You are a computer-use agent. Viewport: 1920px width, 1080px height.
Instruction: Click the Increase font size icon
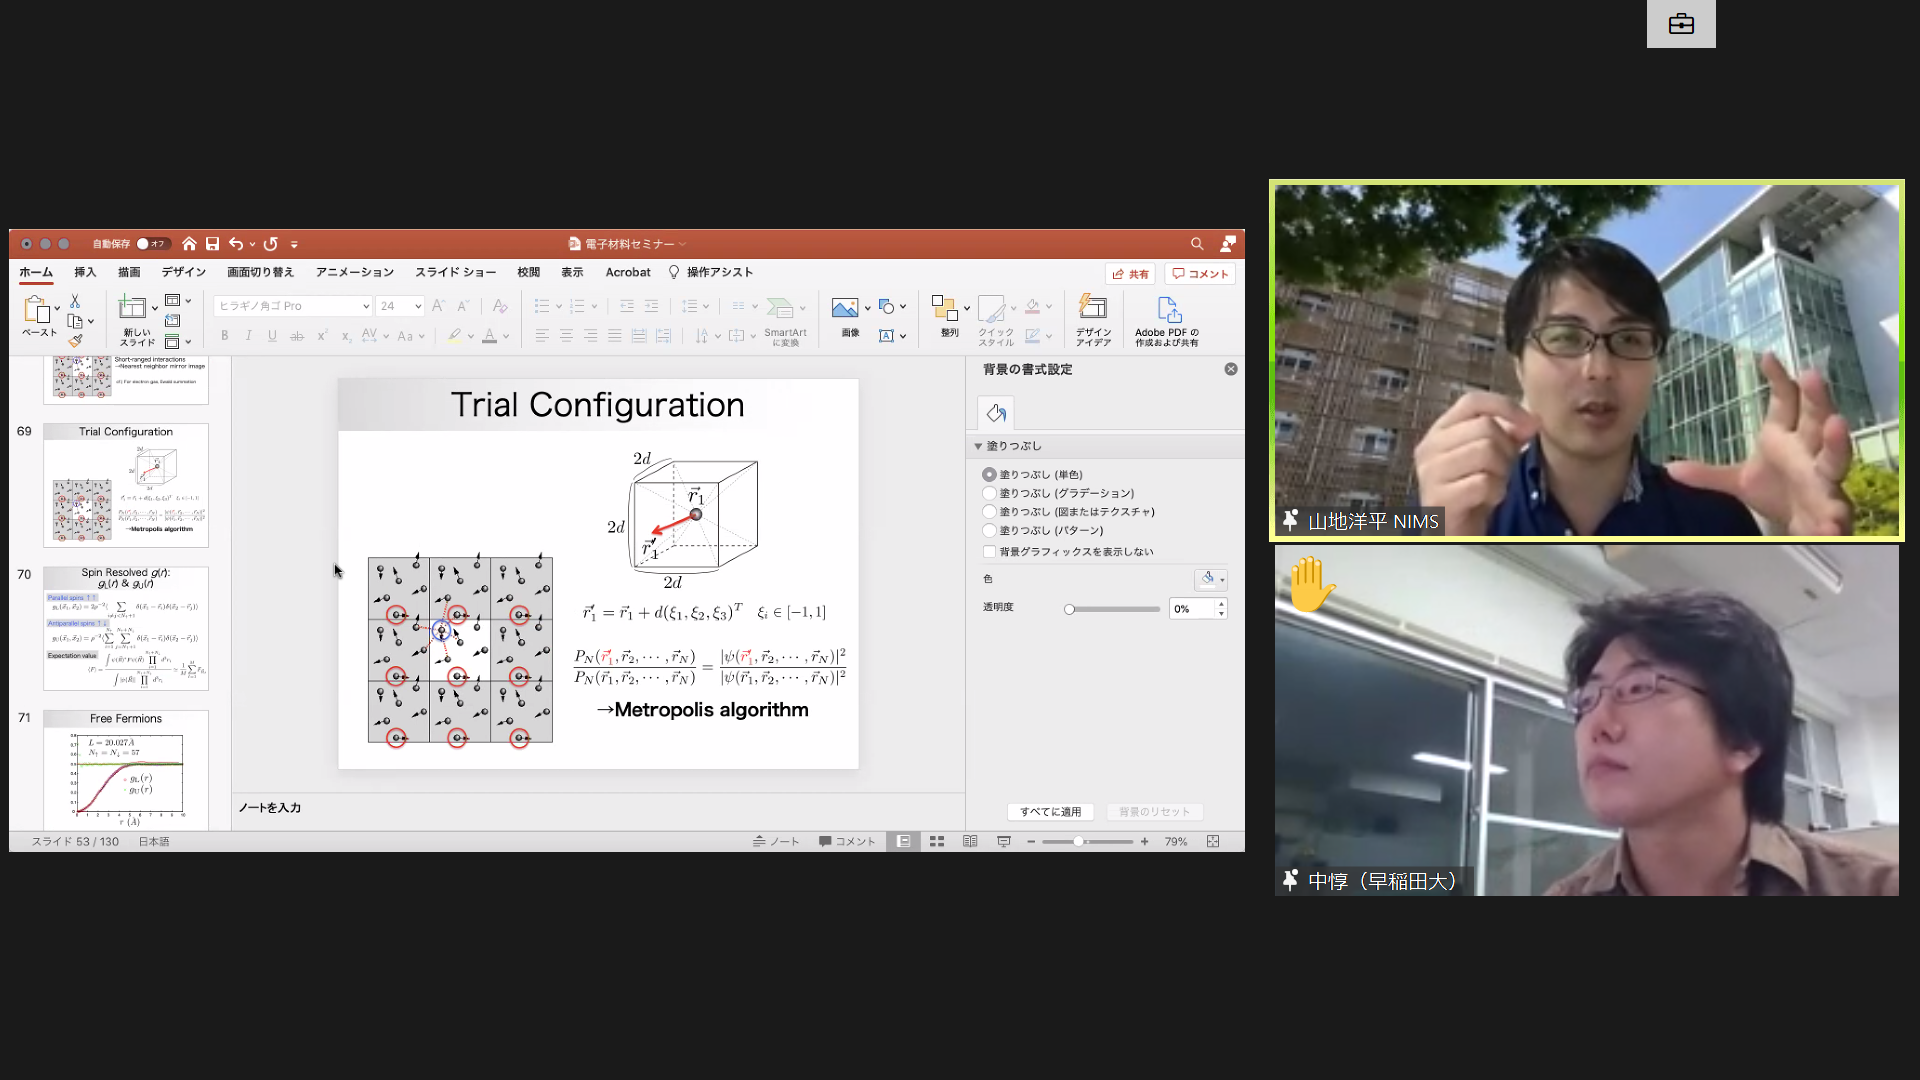[438, 306]
